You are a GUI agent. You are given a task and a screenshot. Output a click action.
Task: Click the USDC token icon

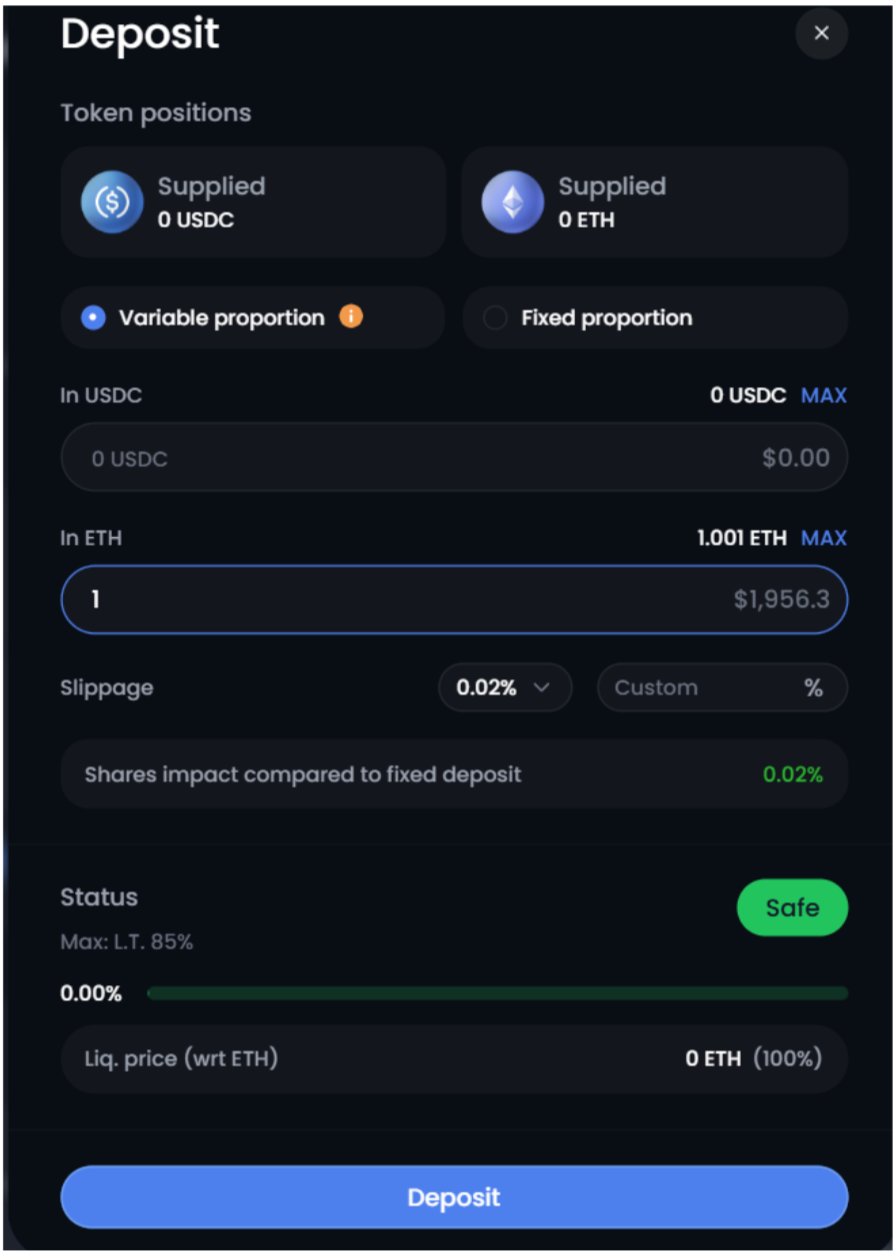tap(112, 201)
